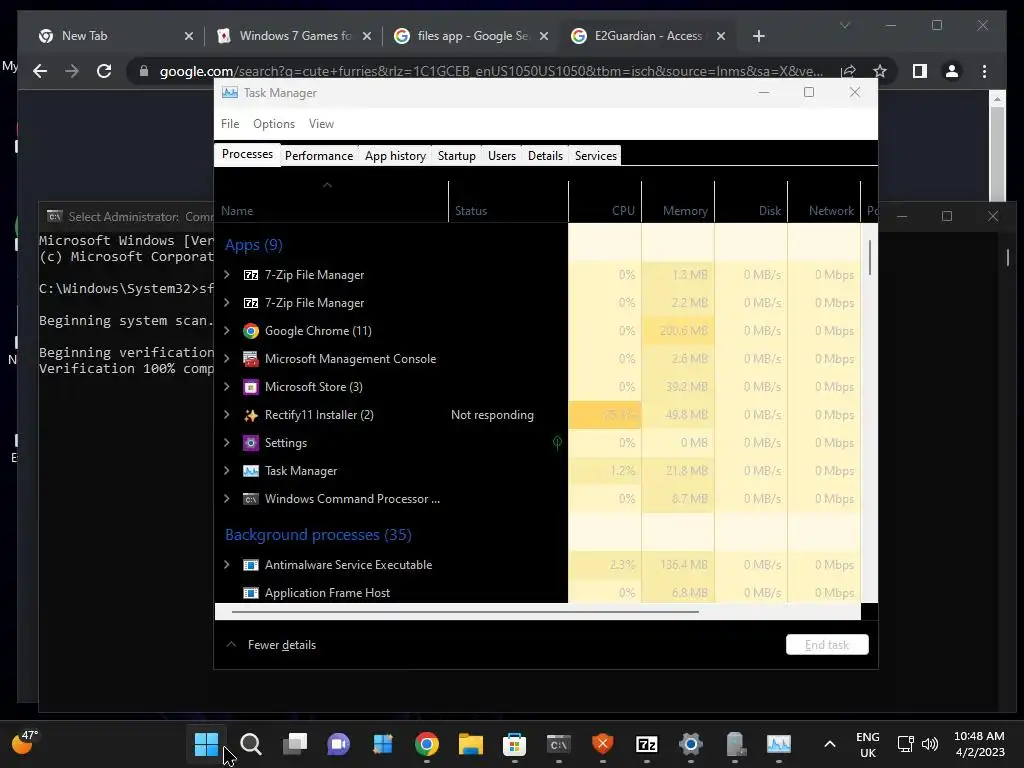1024x768 pixels.
Task: Open Windows Start menu
Action: pyautogui.click(x=206, y=744)
